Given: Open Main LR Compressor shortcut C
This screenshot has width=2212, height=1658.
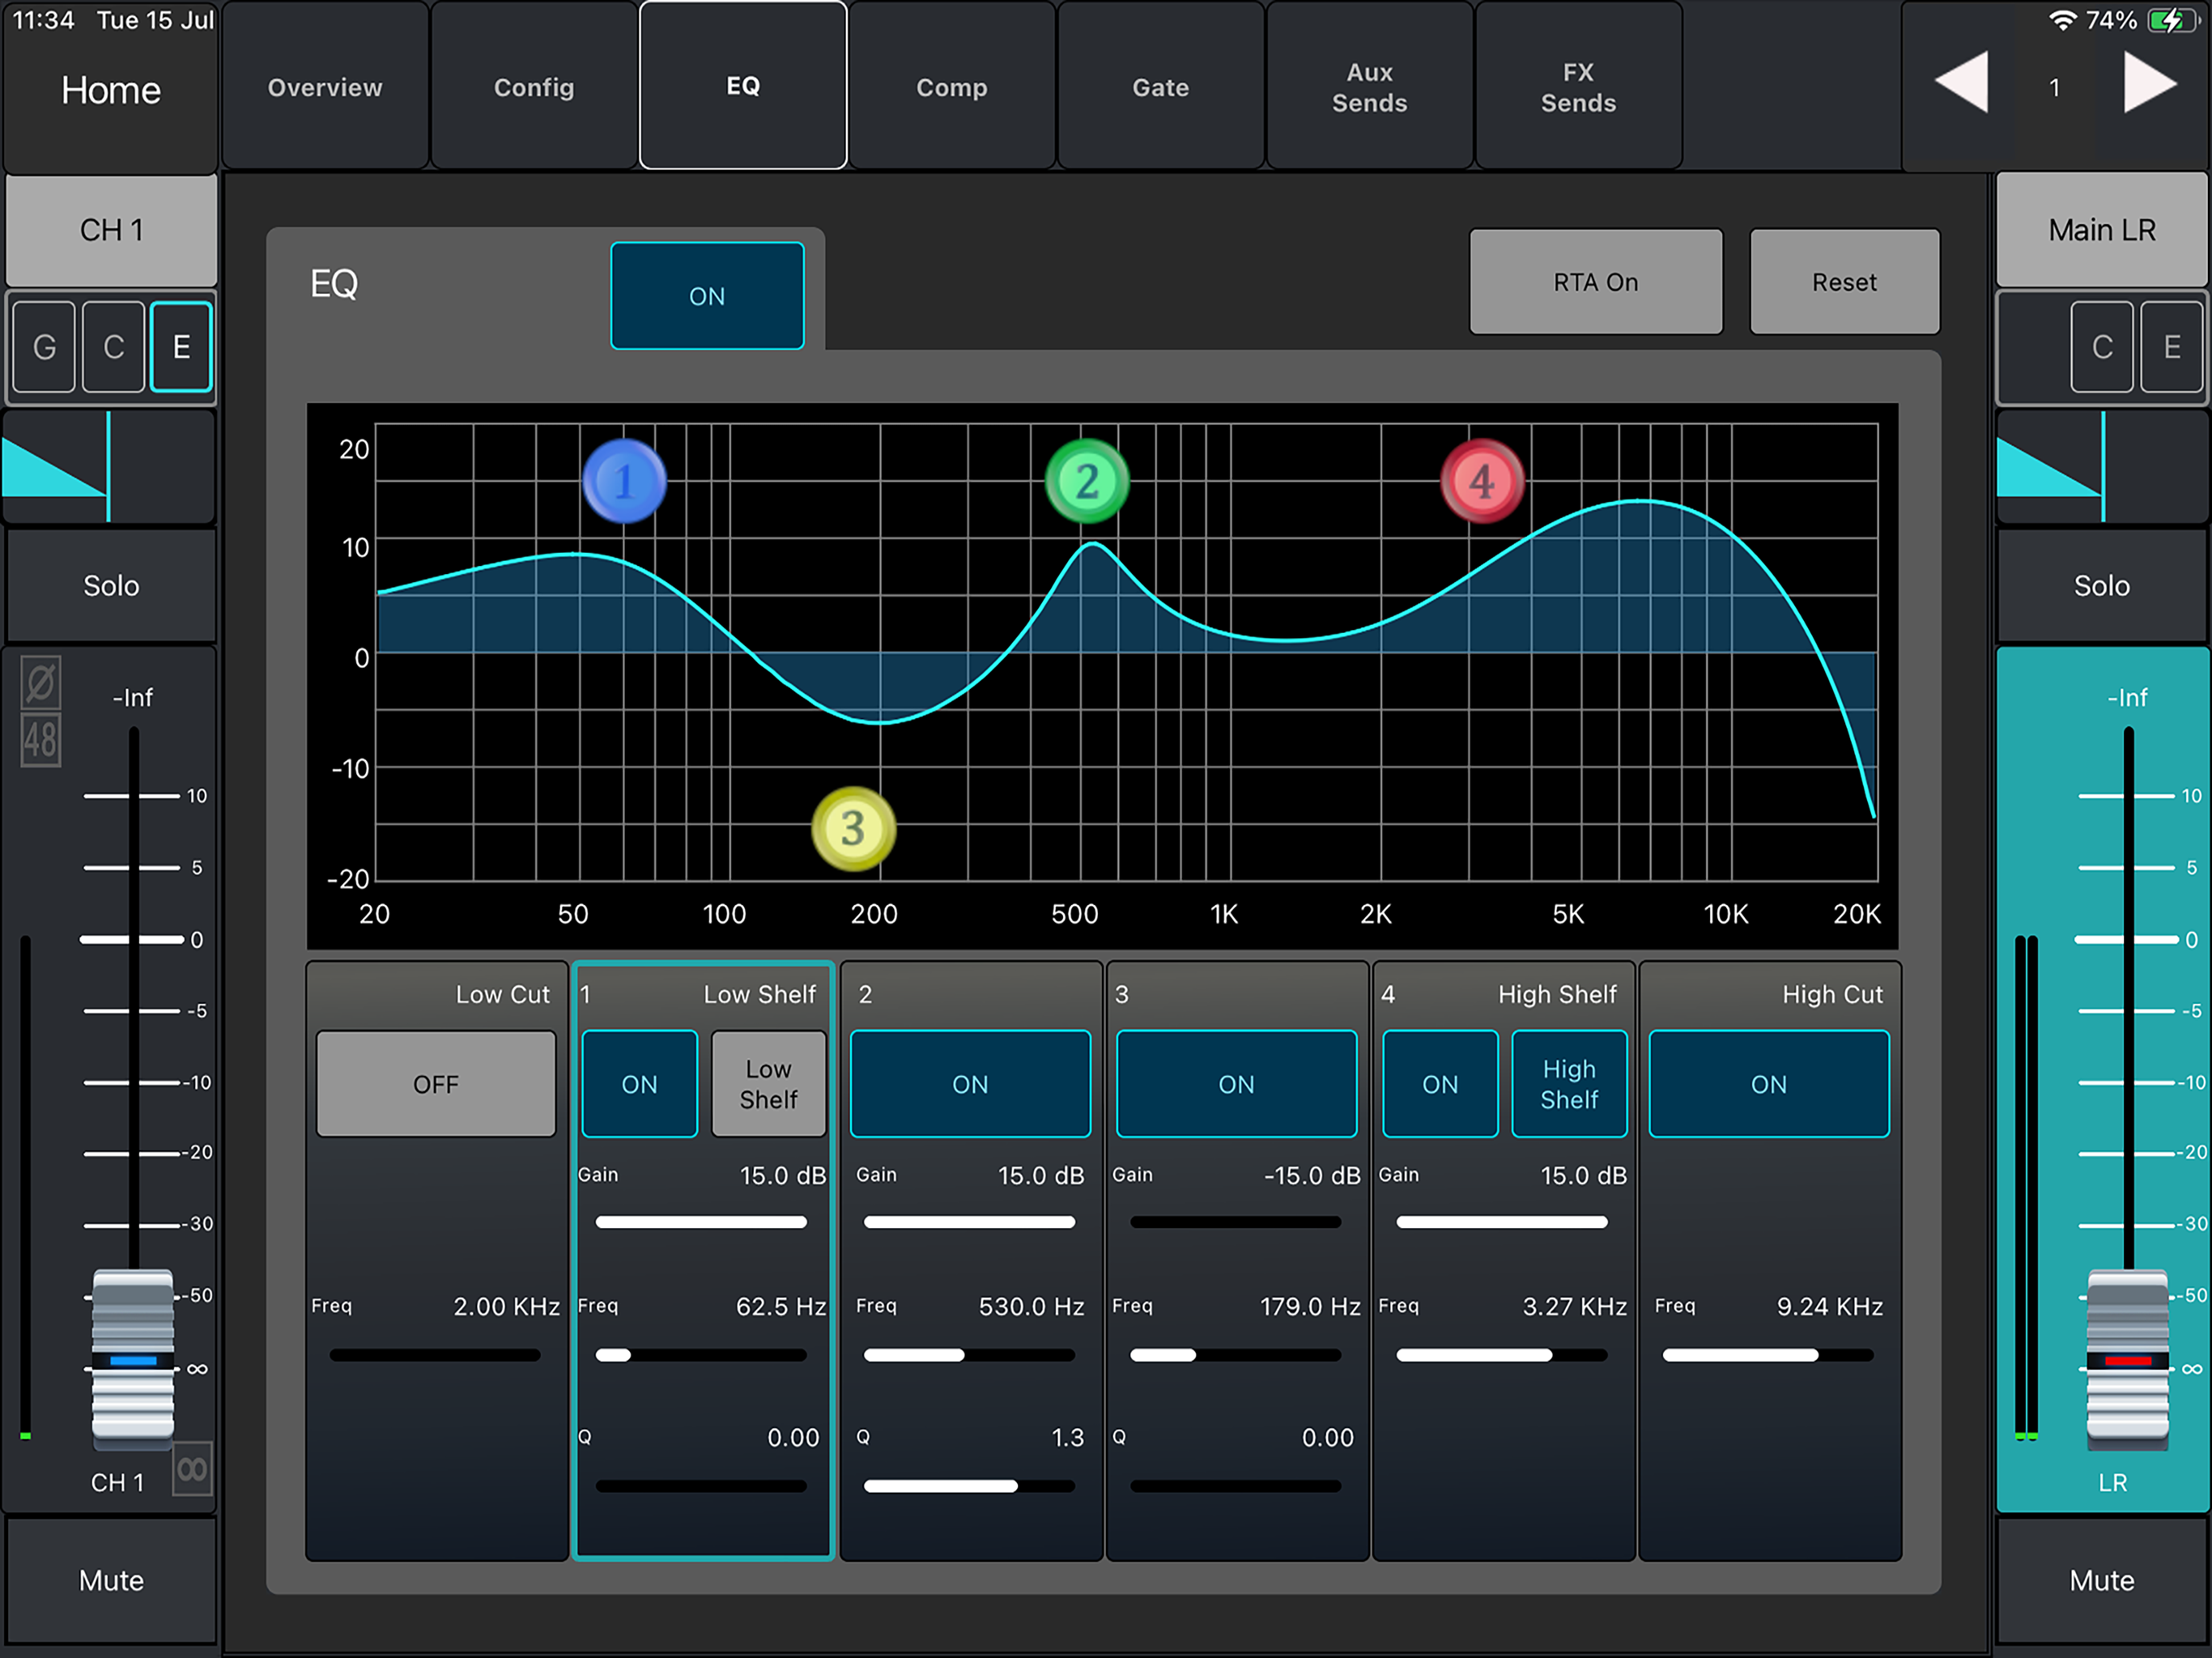Looking at the screenshot, I should [2102, 347].
